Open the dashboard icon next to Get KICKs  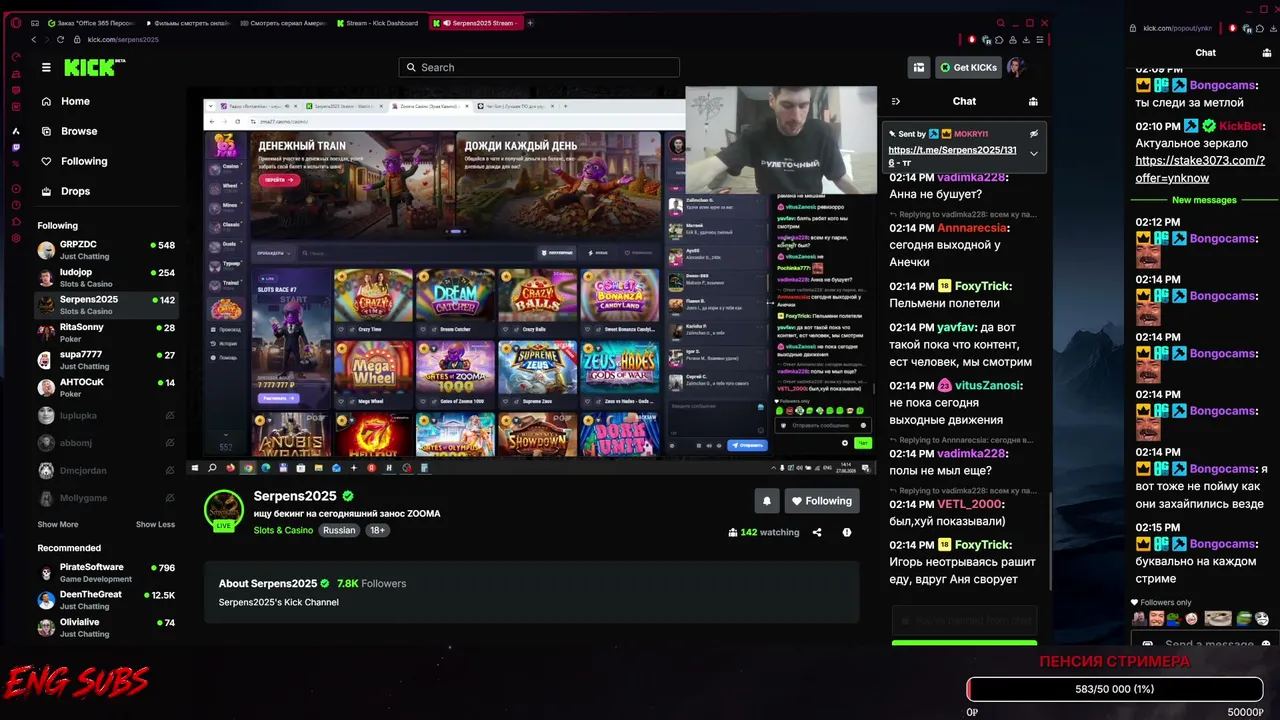tap(919, 67)
